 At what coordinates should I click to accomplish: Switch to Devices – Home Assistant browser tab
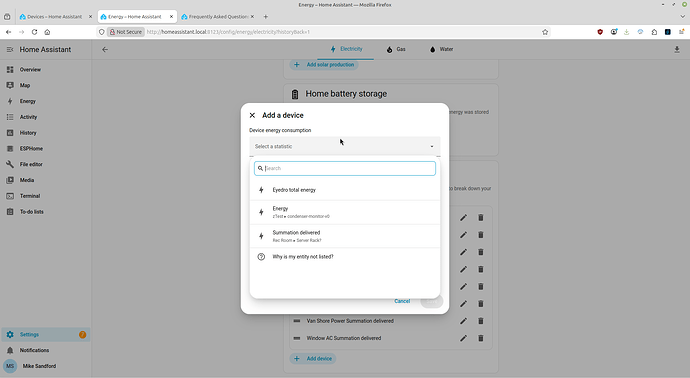[x=55, y=17]
